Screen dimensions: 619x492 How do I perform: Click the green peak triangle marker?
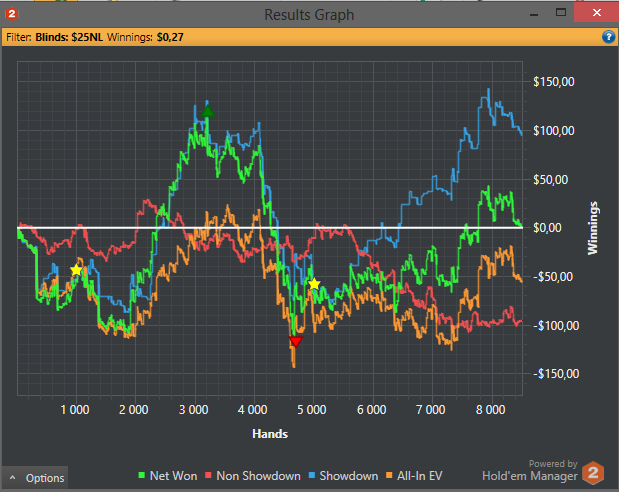208,111
